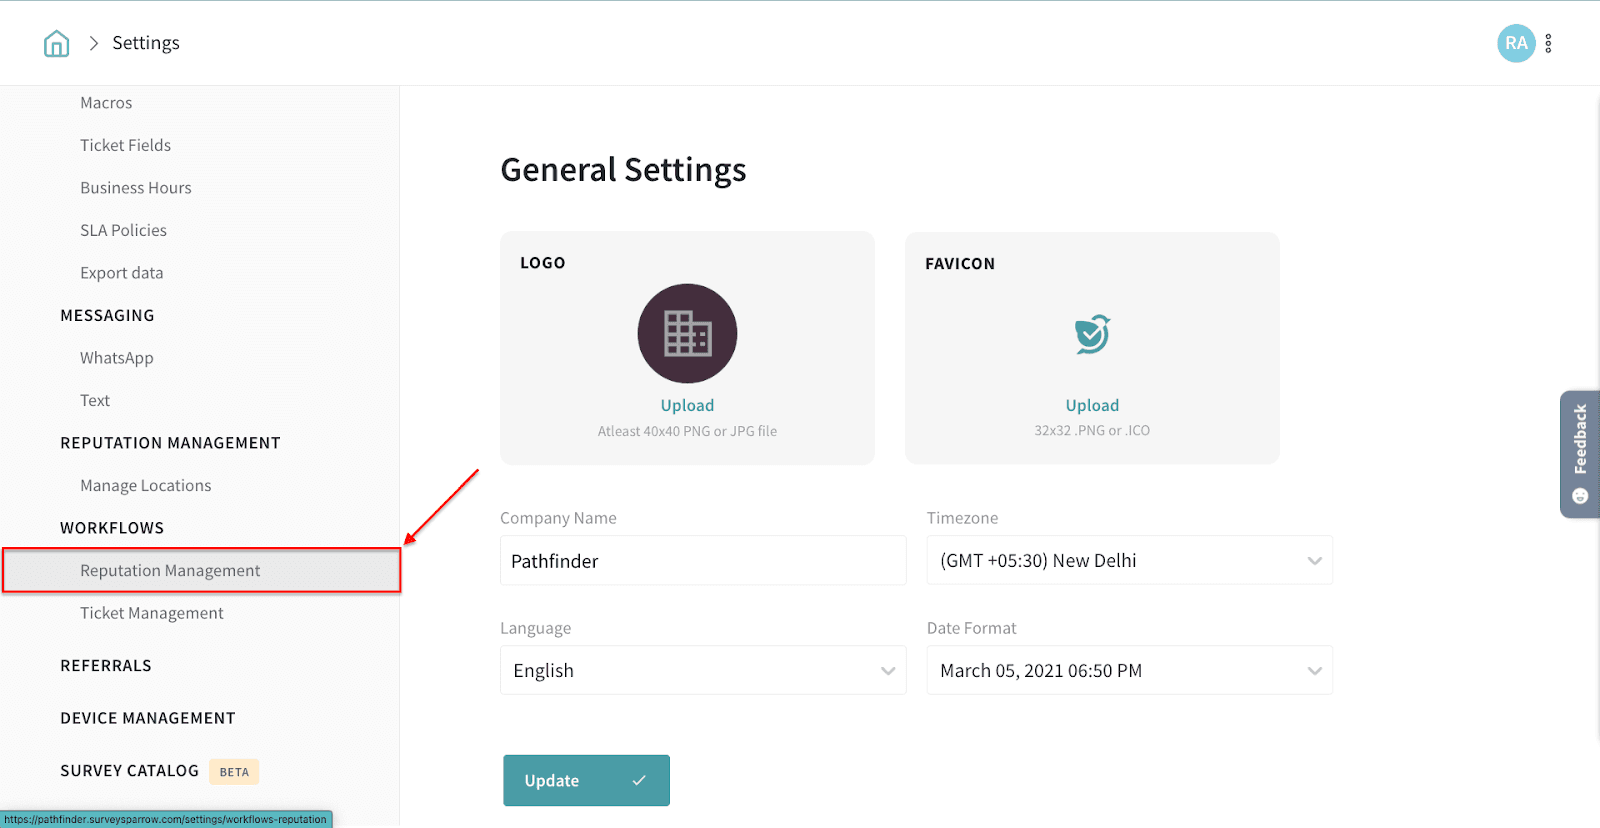Select the Export data option
The height and width of the screenshot is (828, 1600).
pyautogui.click(x=122, y=273)
